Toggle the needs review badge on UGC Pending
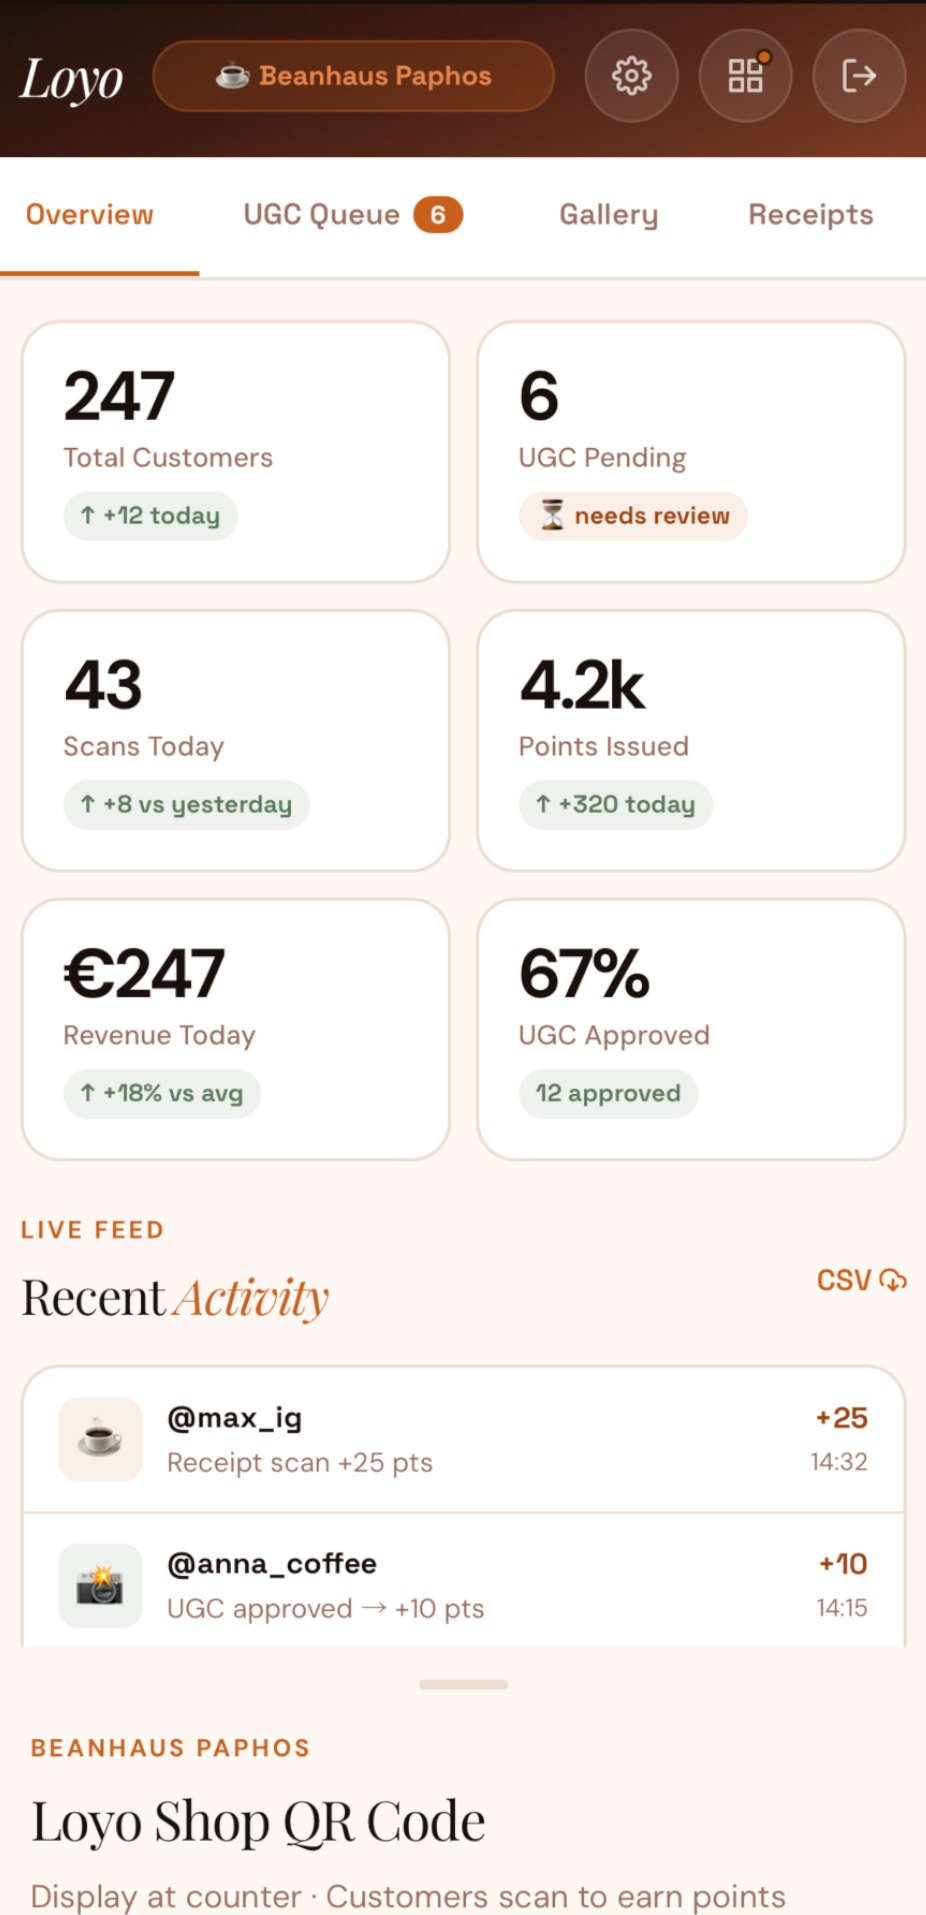The height and width of the screenshot is (1915, 926). (632, 516)
